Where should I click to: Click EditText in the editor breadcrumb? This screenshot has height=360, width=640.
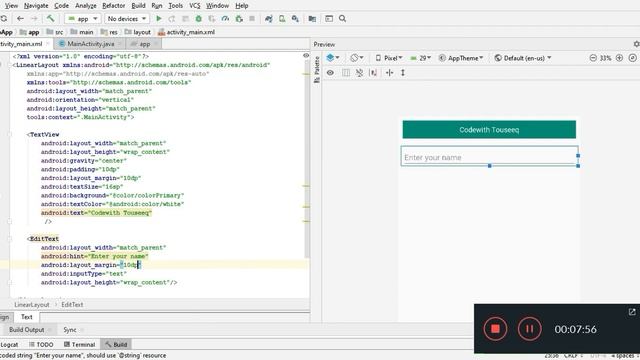pos(72,305)
